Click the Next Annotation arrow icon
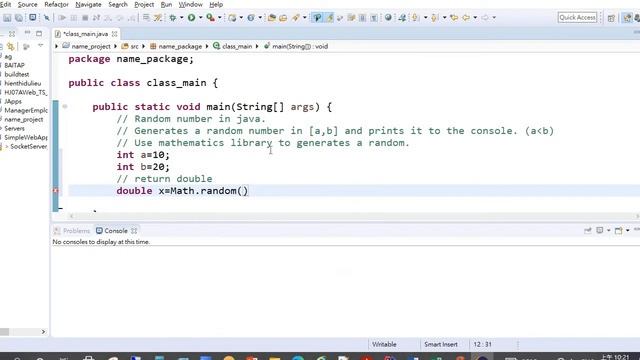Image resolution: width=640 pixels, height=360 pixels. click(416, 18)
